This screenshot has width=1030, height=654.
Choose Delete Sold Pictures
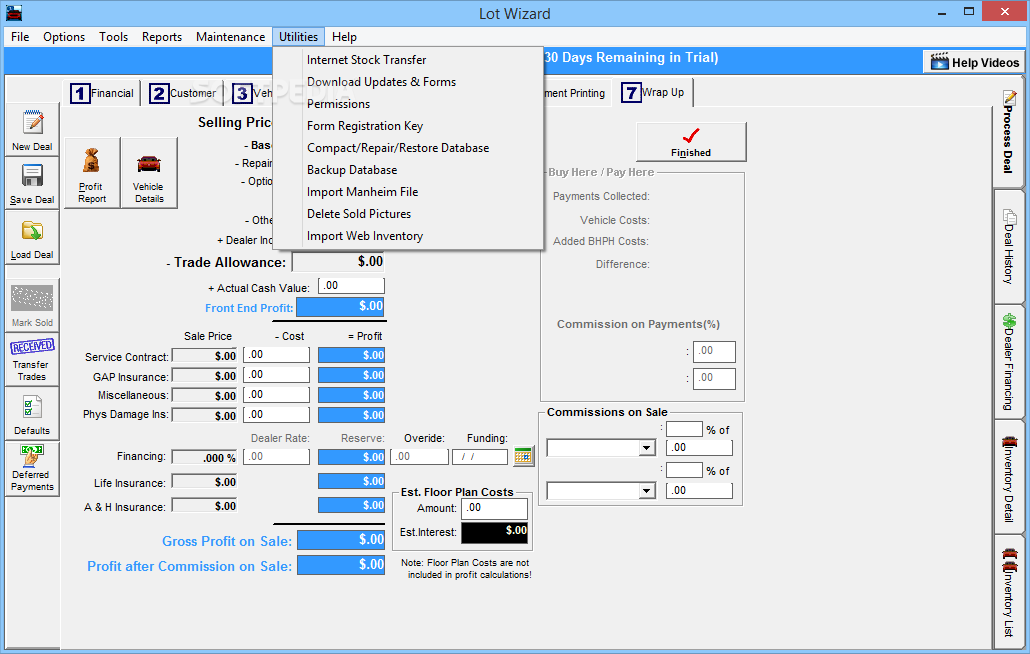[409, 214]
